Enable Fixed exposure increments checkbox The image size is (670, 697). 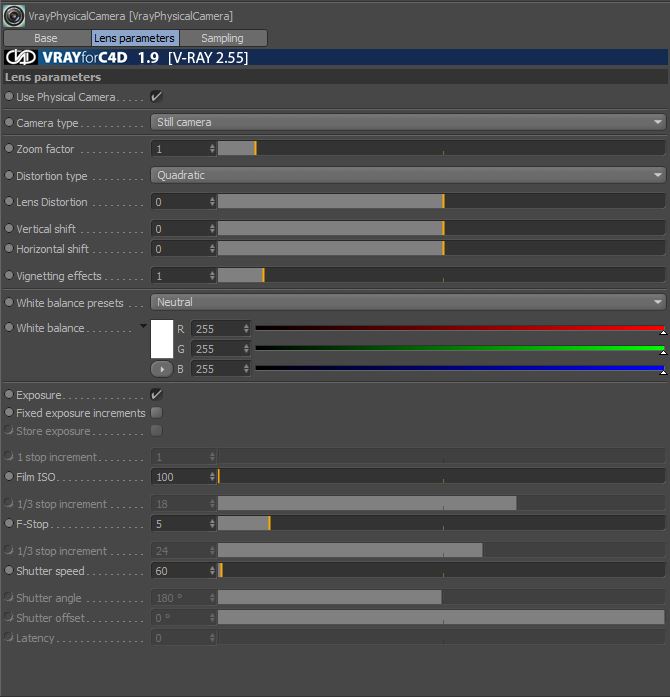pyautogui.click(x=156, y=413)
